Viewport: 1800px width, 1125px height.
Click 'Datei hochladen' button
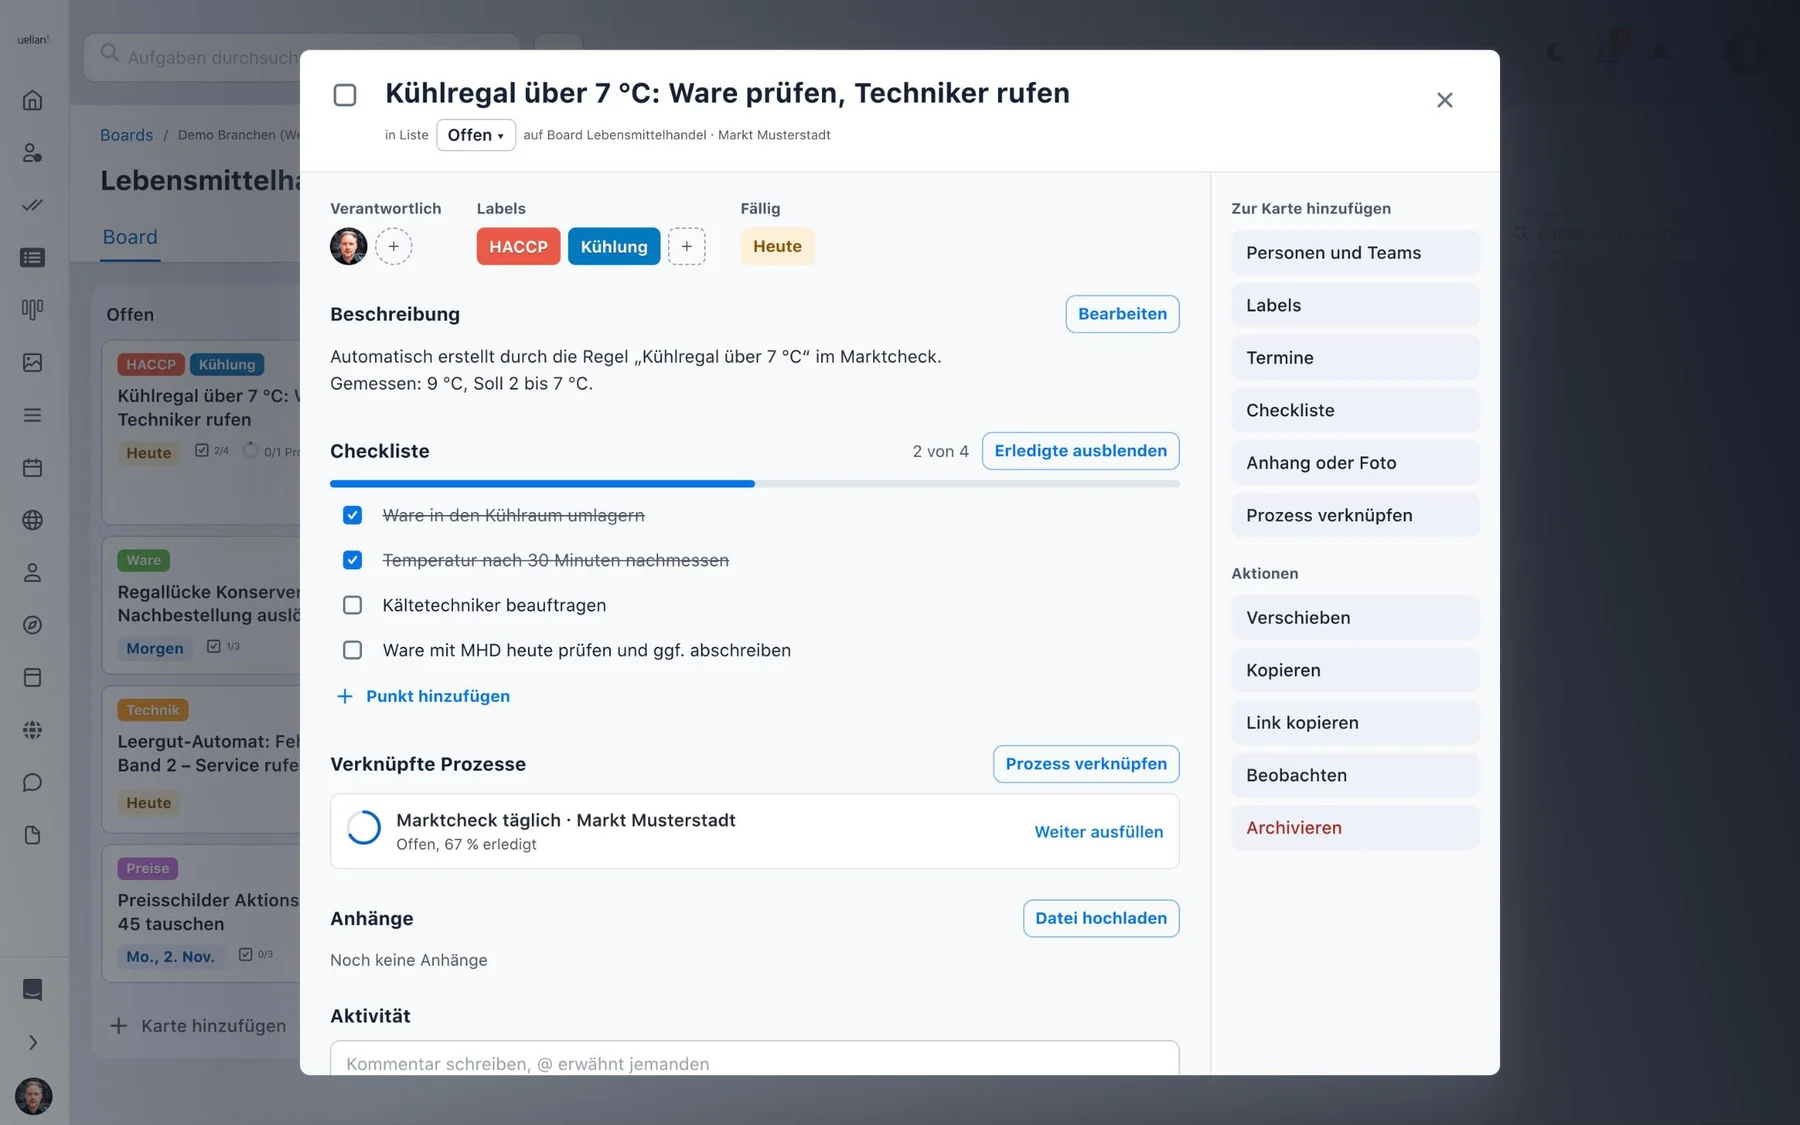click(x=1101, y=918)
